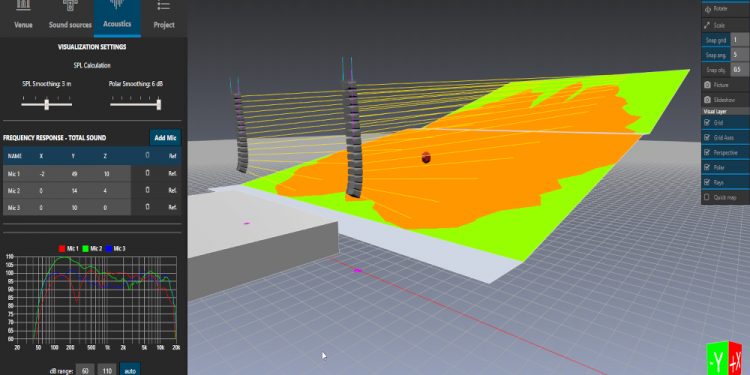Toggle the Perspective checkbox
The image size is (750, 375).
coord(707,152)
